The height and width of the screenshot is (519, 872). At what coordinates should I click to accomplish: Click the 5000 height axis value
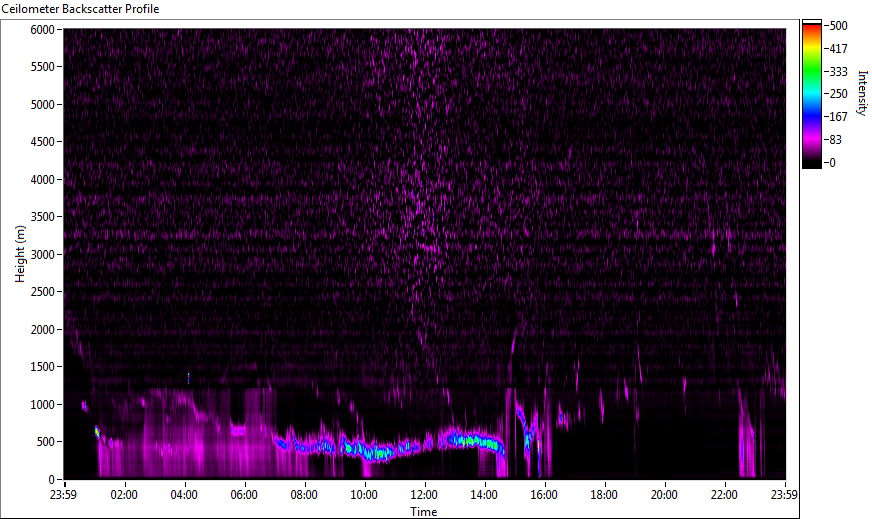point(42,105)
